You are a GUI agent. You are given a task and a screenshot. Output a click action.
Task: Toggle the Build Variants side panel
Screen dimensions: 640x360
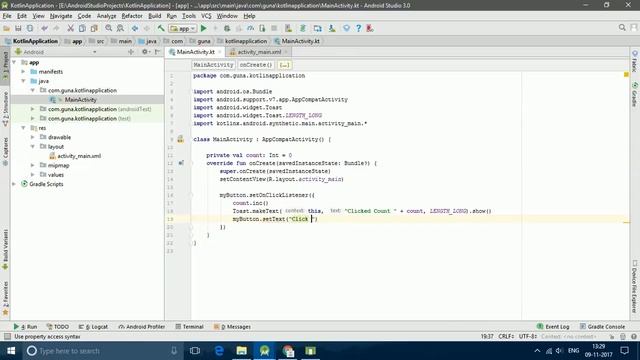pos(5,249)
